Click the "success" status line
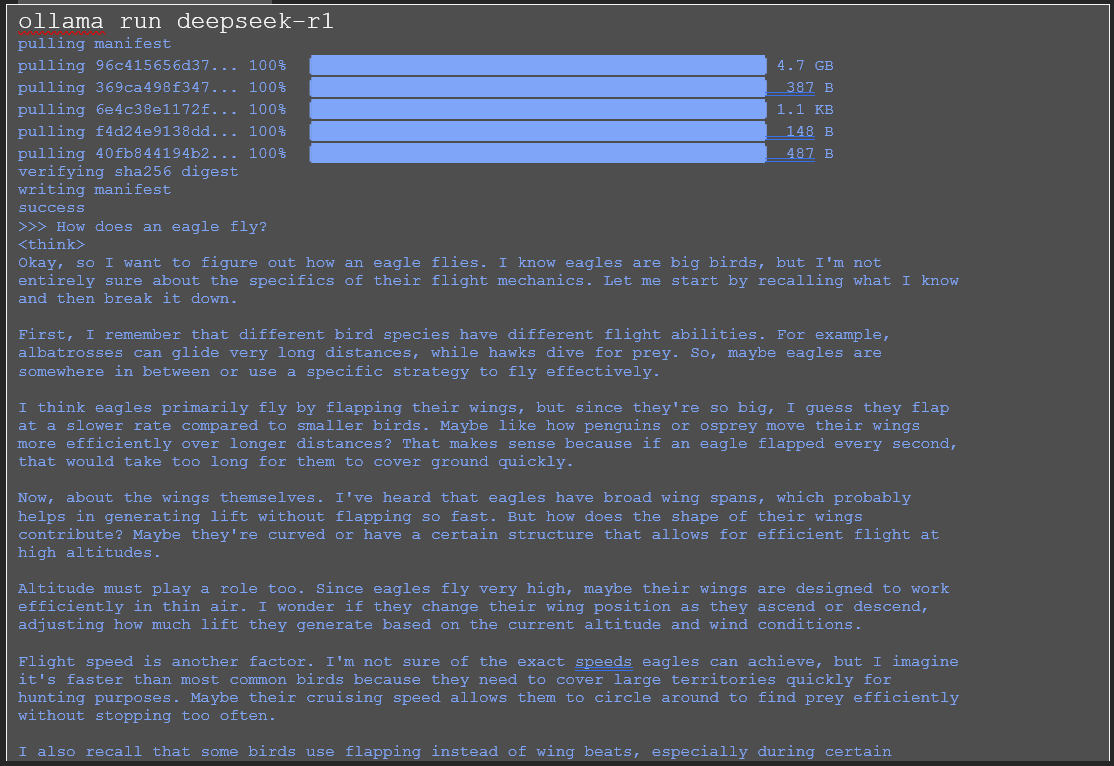Screen dimensions: 1114x766 pyautogui.click(x=51, y=208)
